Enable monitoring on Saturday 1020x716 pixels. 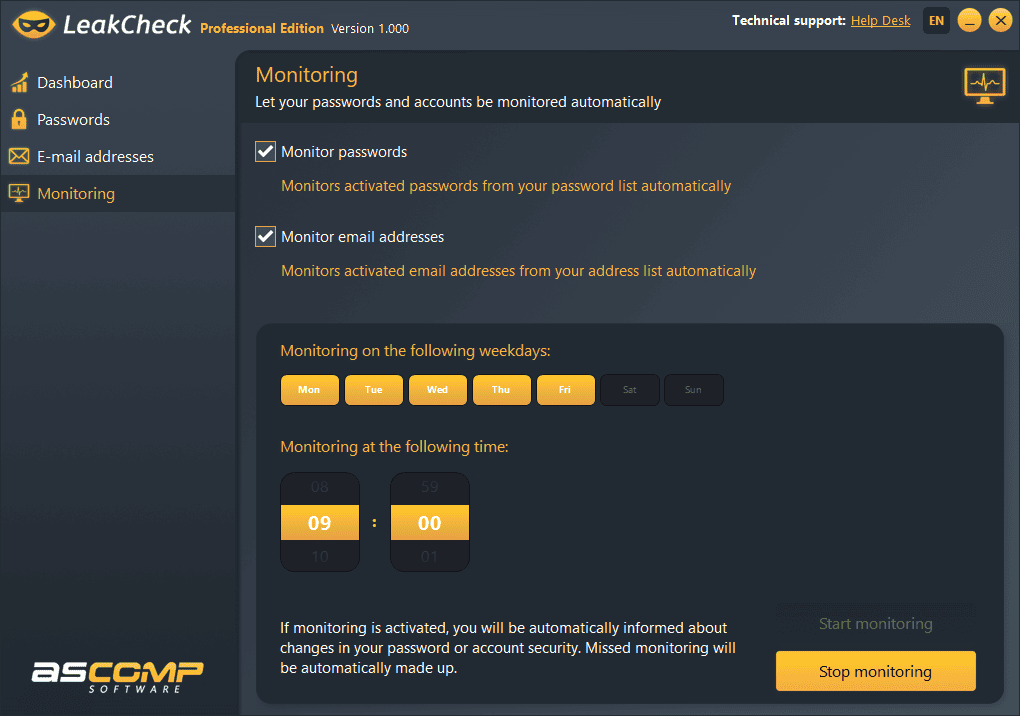click(630, 390)
